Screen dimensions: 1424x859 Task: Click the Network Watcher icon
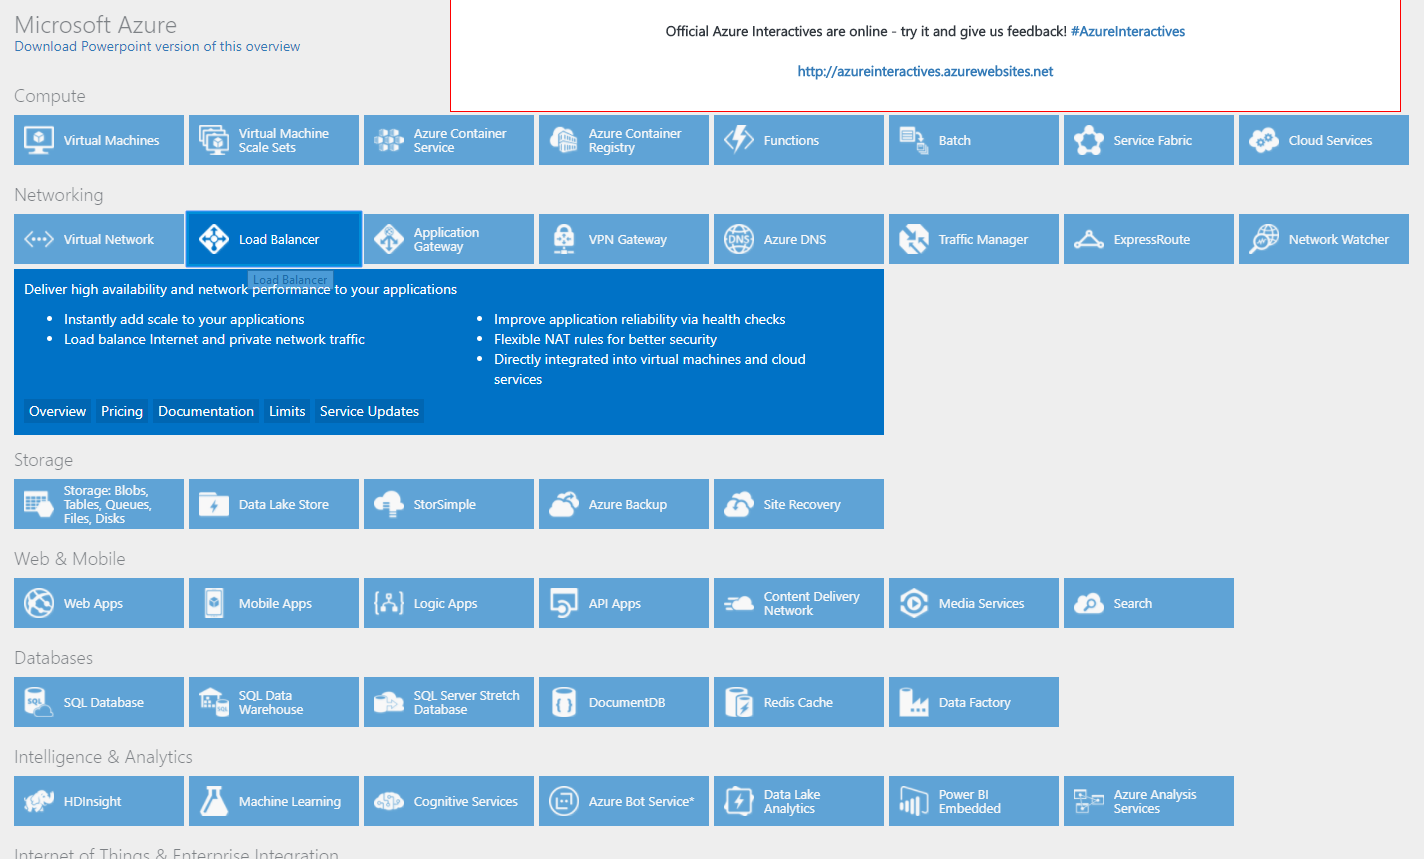(x=1264, y=239)
